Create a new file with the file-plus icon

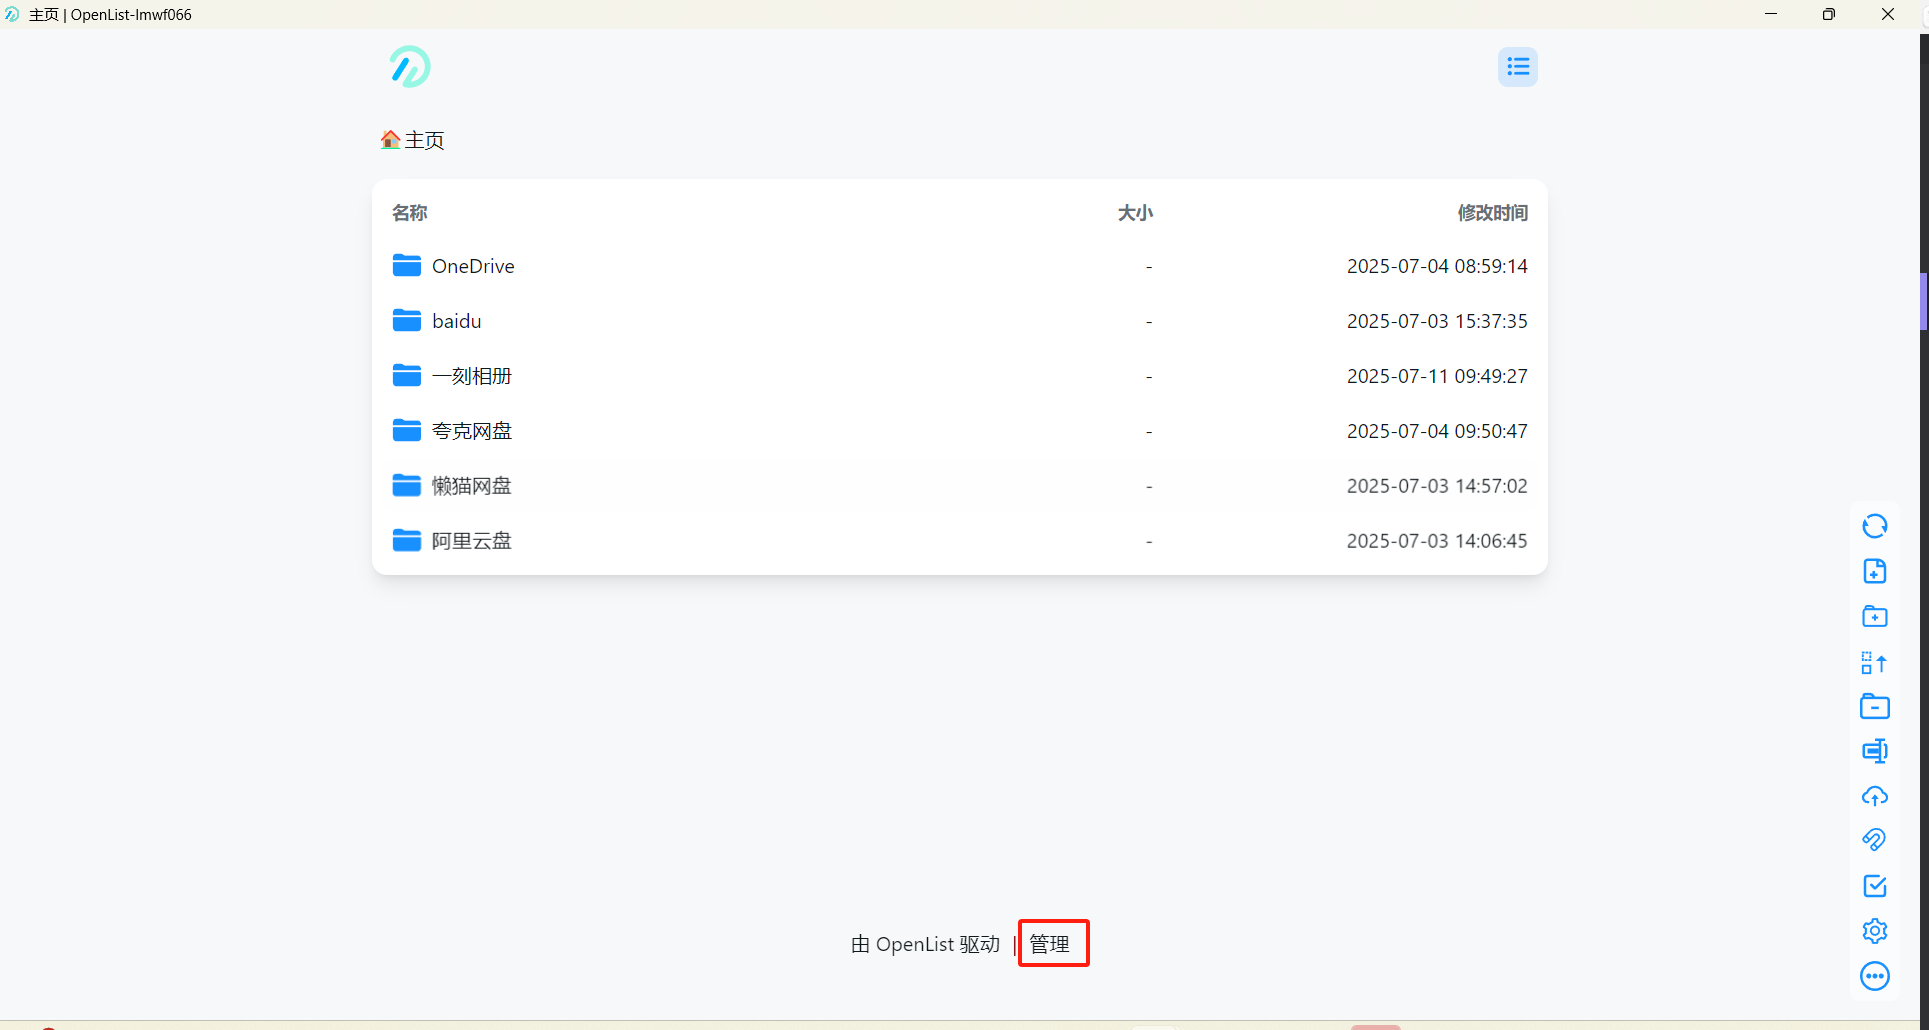(1875, 571)
